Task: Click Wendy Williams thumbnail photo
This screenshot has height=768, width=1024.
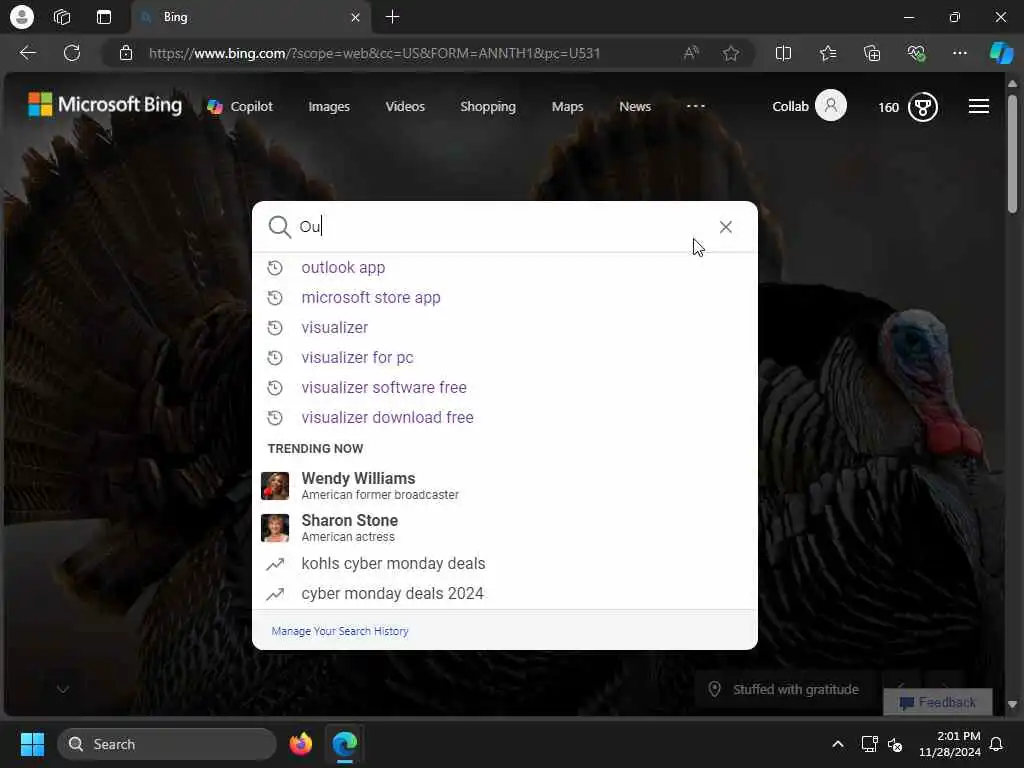Action: pos(275,486)
